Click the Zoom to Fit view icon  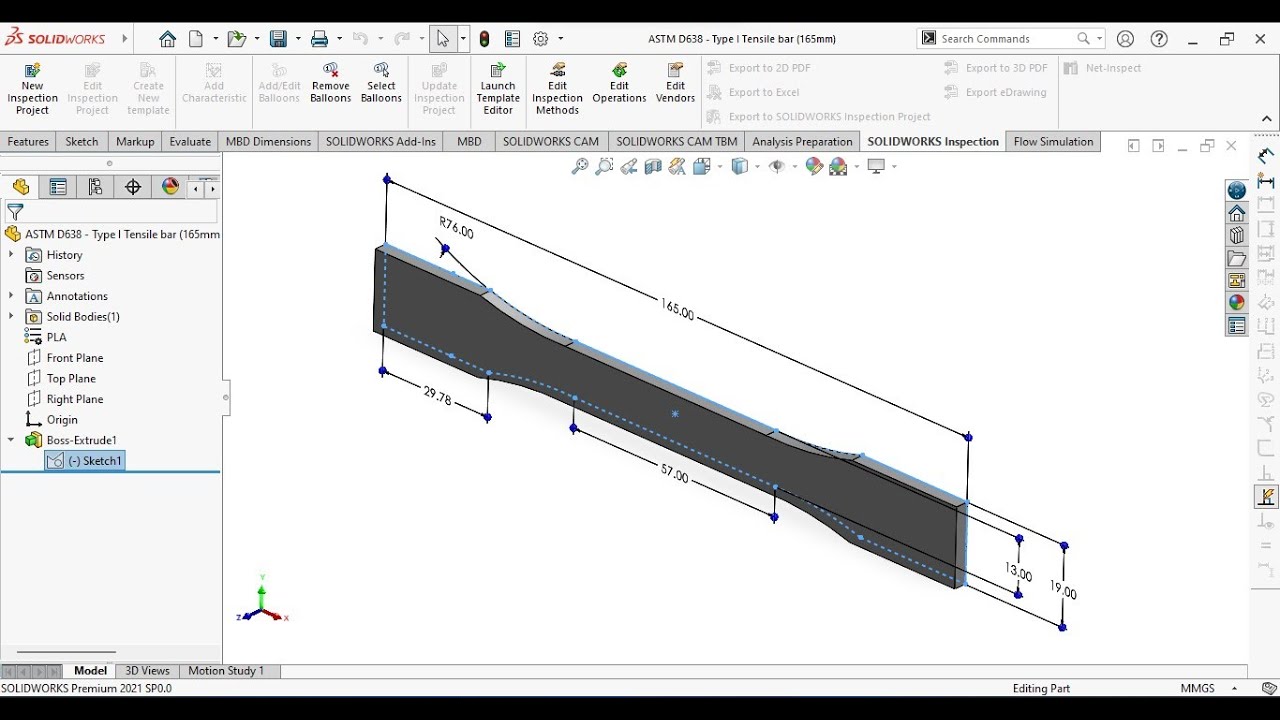pos(580,166)
